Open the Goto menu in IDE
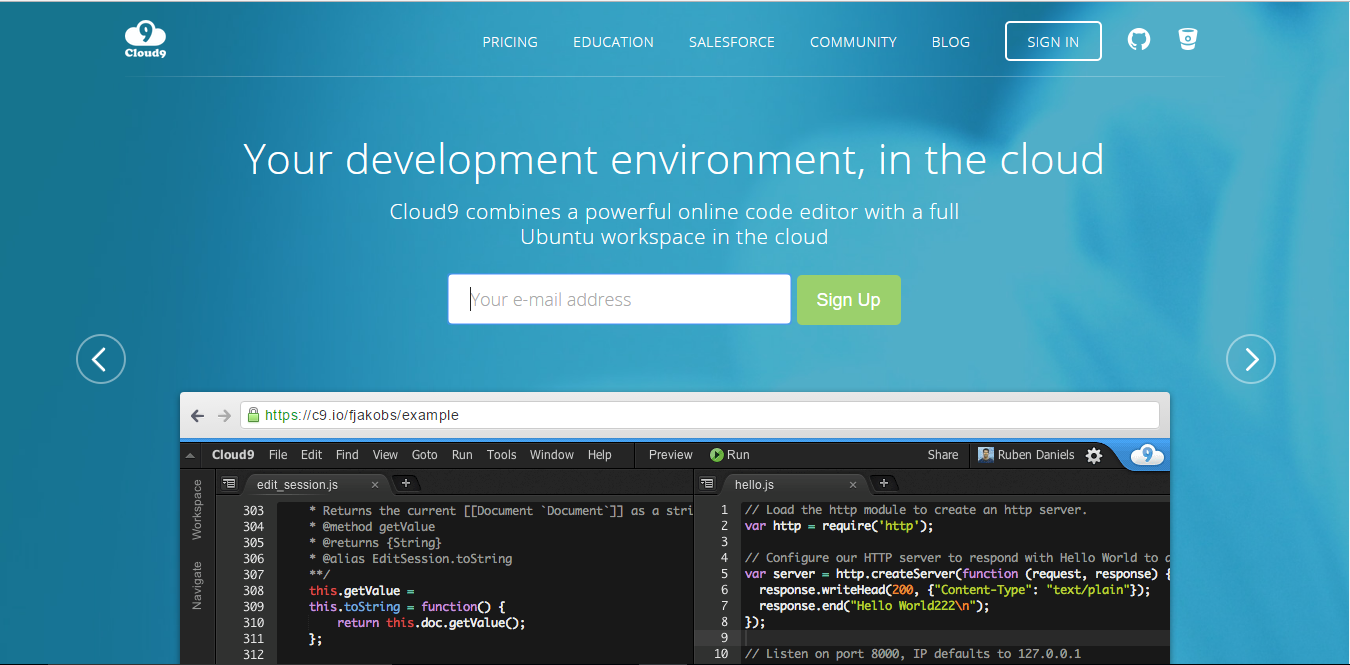 [424, 455]
